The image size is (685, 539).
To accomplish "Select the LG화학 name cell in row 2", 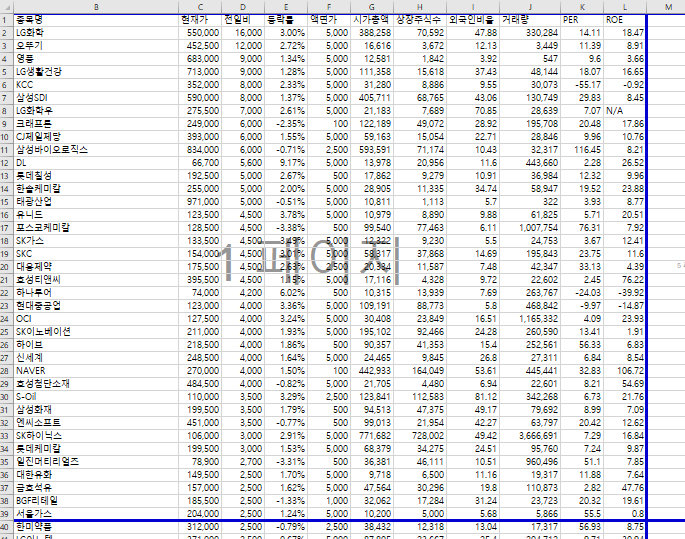I will pos(96,33).
